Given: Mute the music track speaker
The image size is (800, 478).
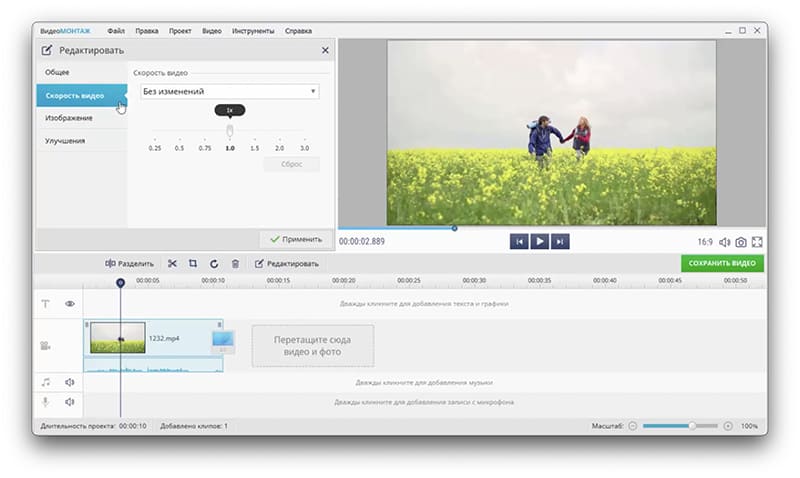Looking at the screenshot, I should click(x=70, y=382).
